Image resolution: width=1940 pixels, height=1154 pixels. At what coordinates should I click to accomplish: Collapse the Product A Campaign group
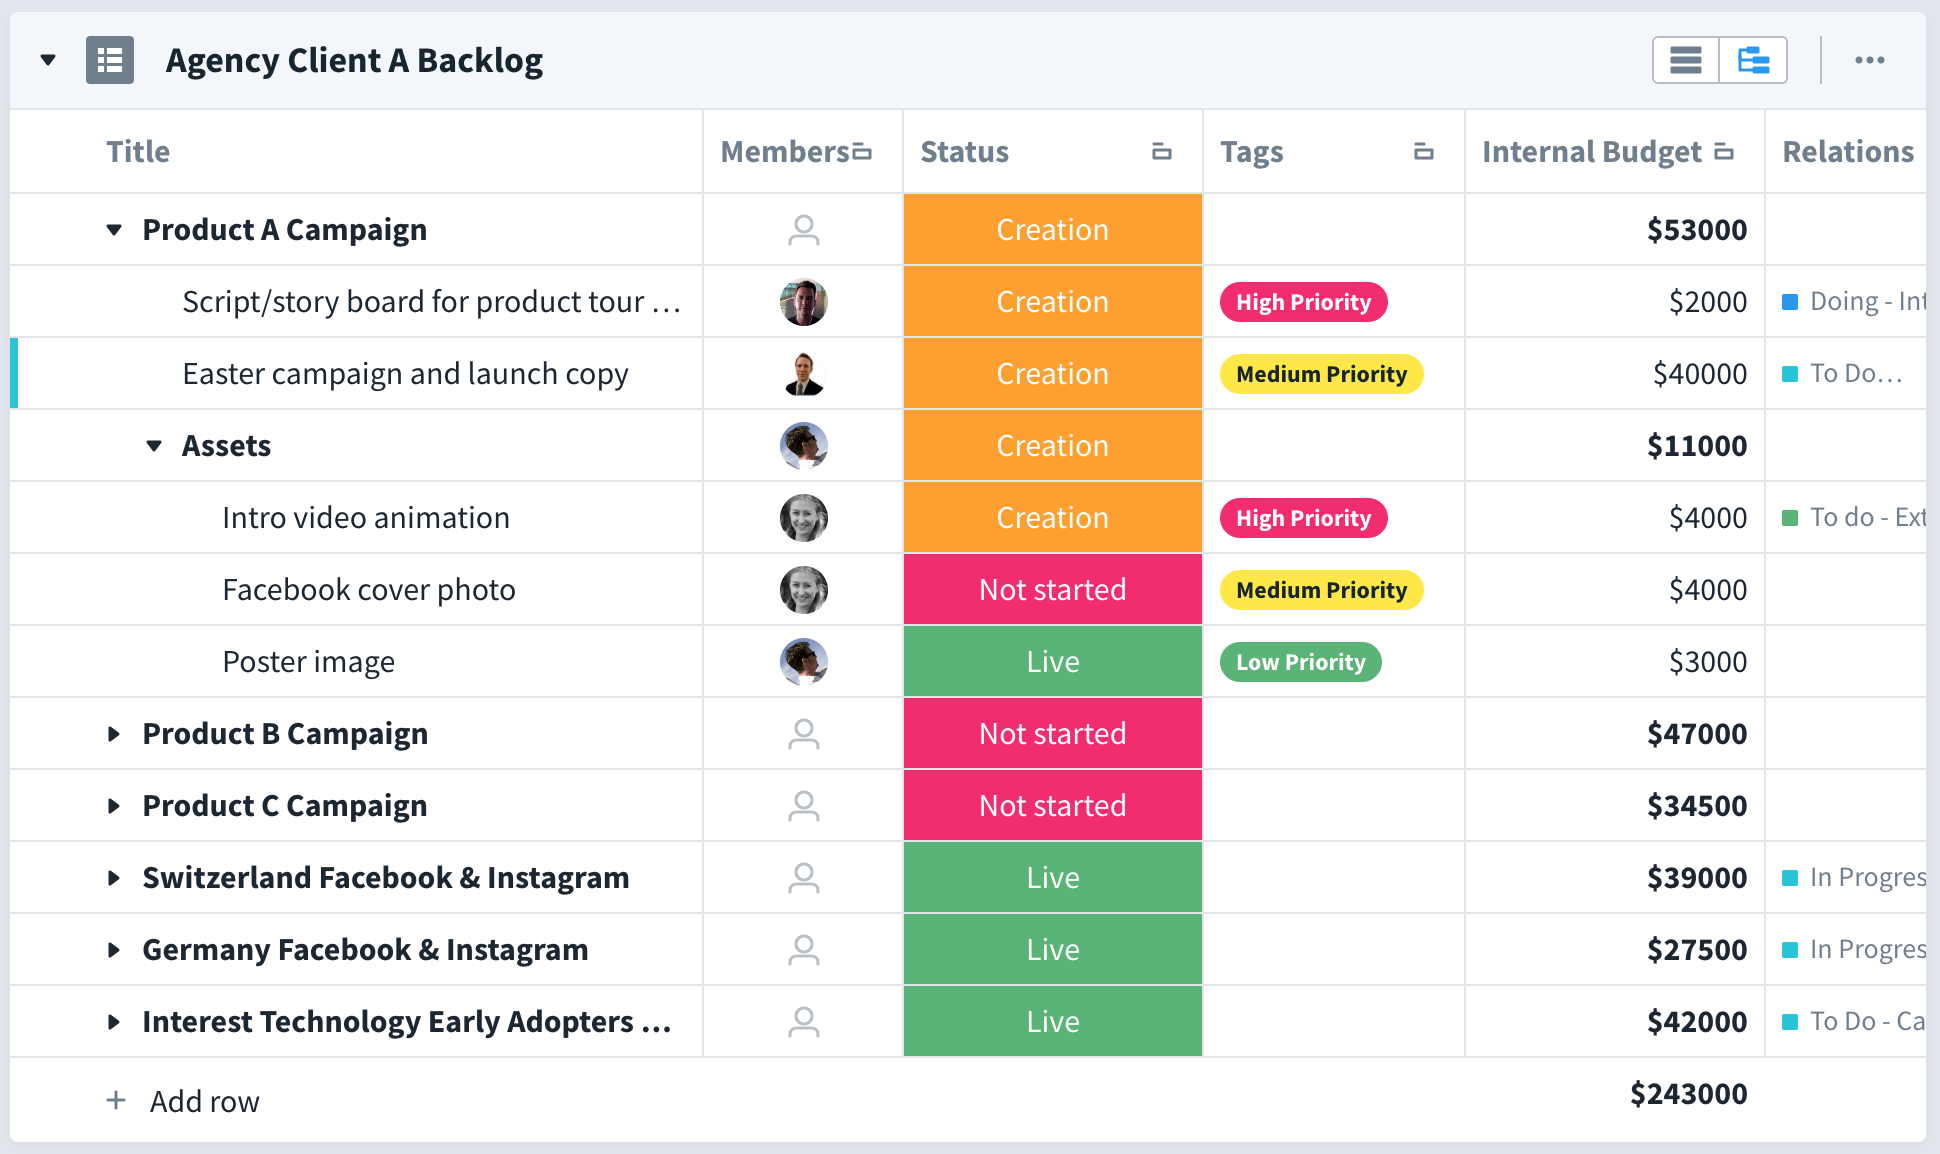coord(113,229)
